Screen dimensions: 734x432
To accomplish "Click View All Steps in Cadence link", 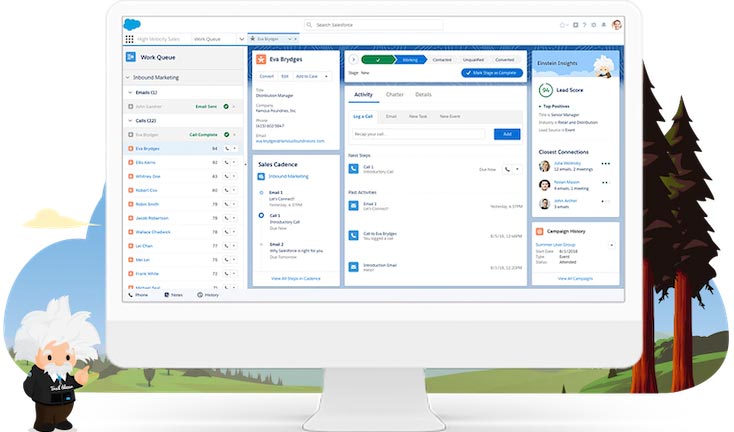I will pos(296,278).
